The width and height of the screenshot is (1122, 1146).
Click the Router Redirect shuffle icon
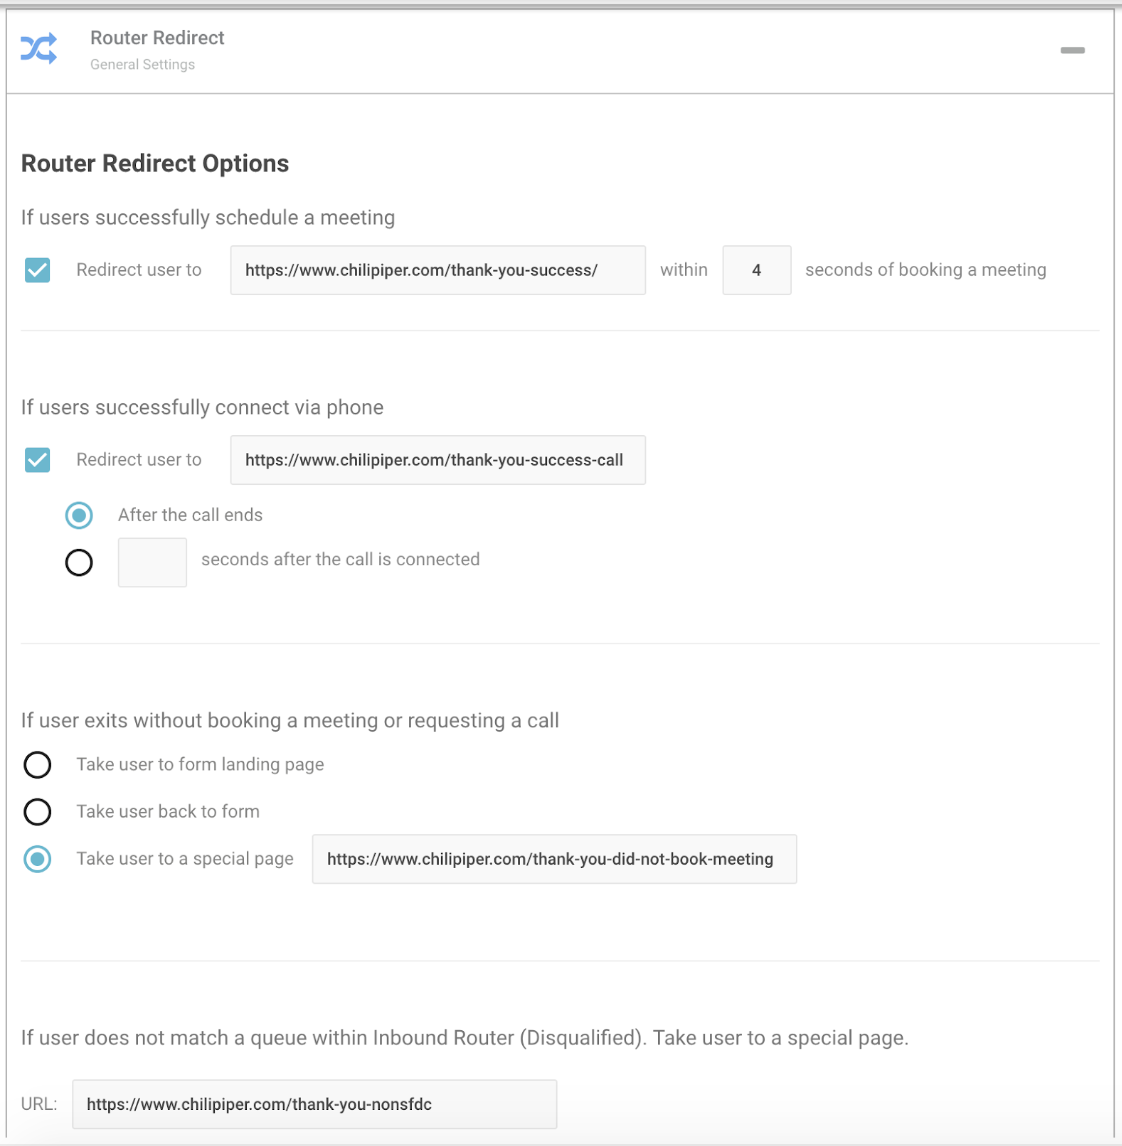pos(39,49)
